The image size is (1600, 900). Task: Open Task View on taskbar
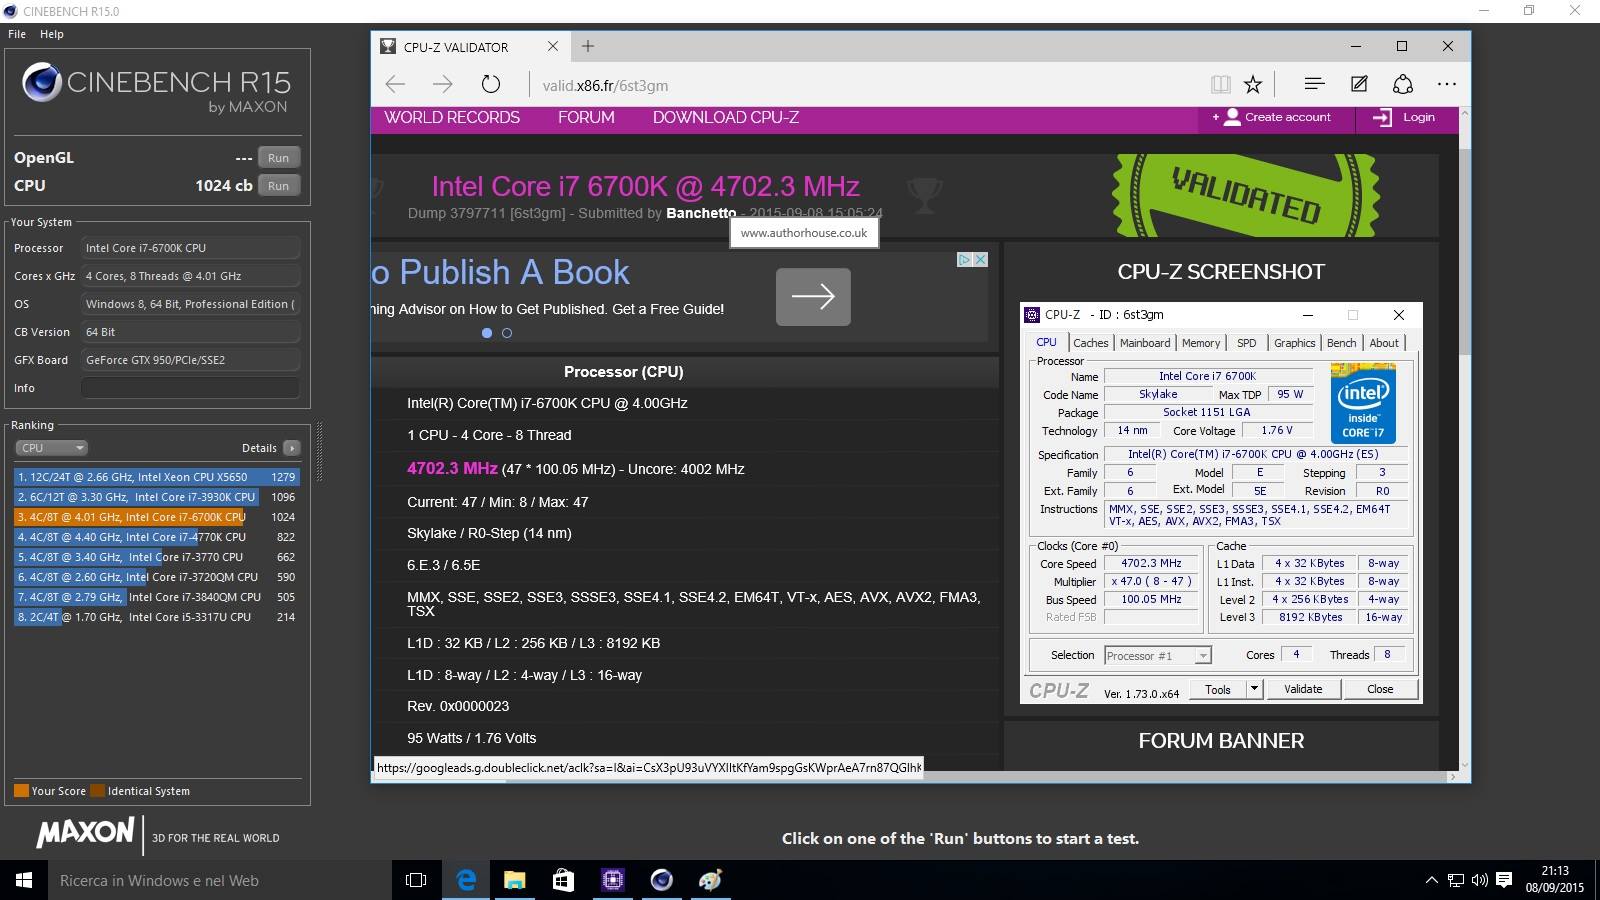click(416, 880)
